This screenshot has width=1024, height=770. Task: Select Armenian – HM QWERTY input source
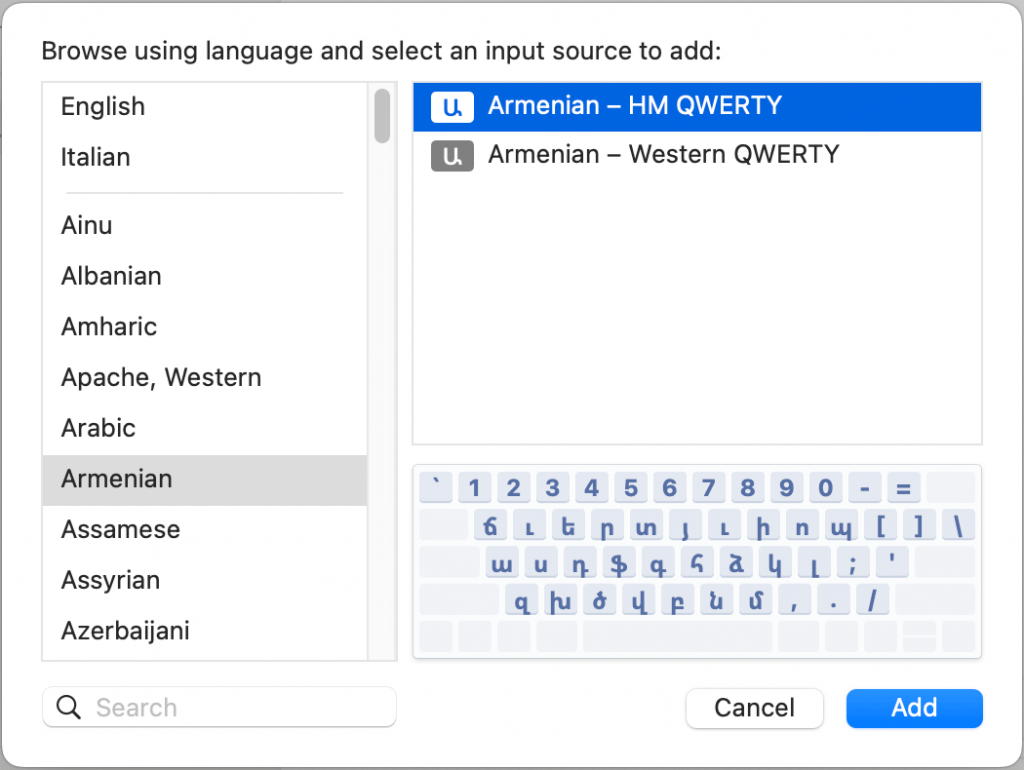pos(697,106)
